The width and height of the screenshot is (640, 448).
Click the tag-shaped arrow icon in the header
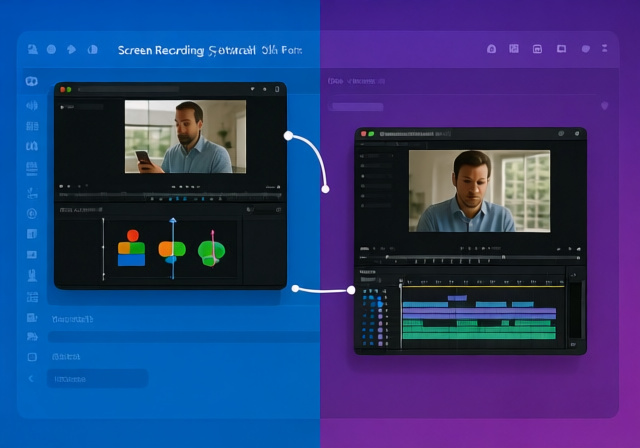pos(71,49)
